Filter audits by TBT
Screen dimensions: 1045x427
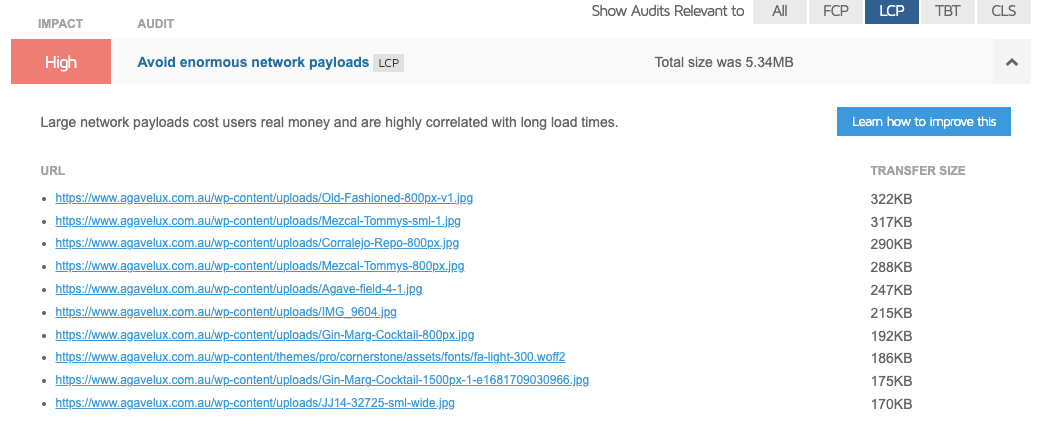[948, 12]
